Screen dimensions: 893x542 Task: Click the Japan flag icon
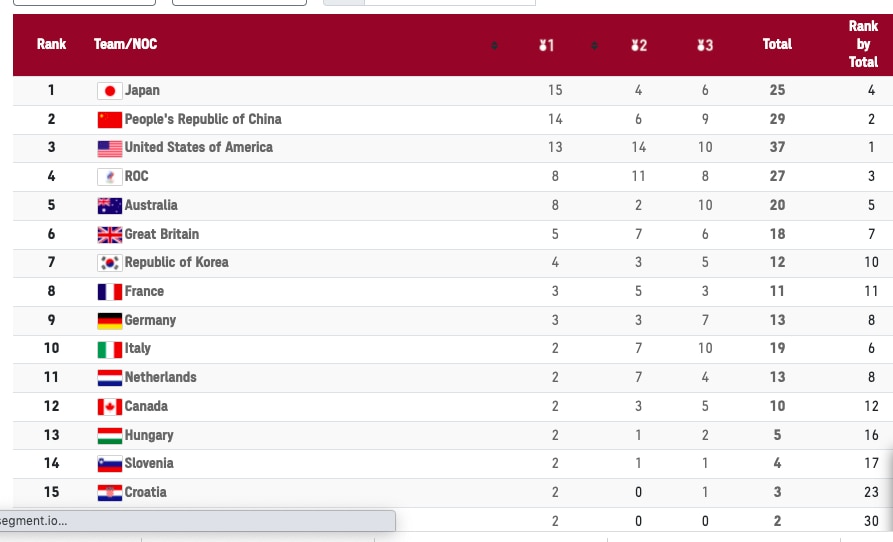[x=110, y=91]
